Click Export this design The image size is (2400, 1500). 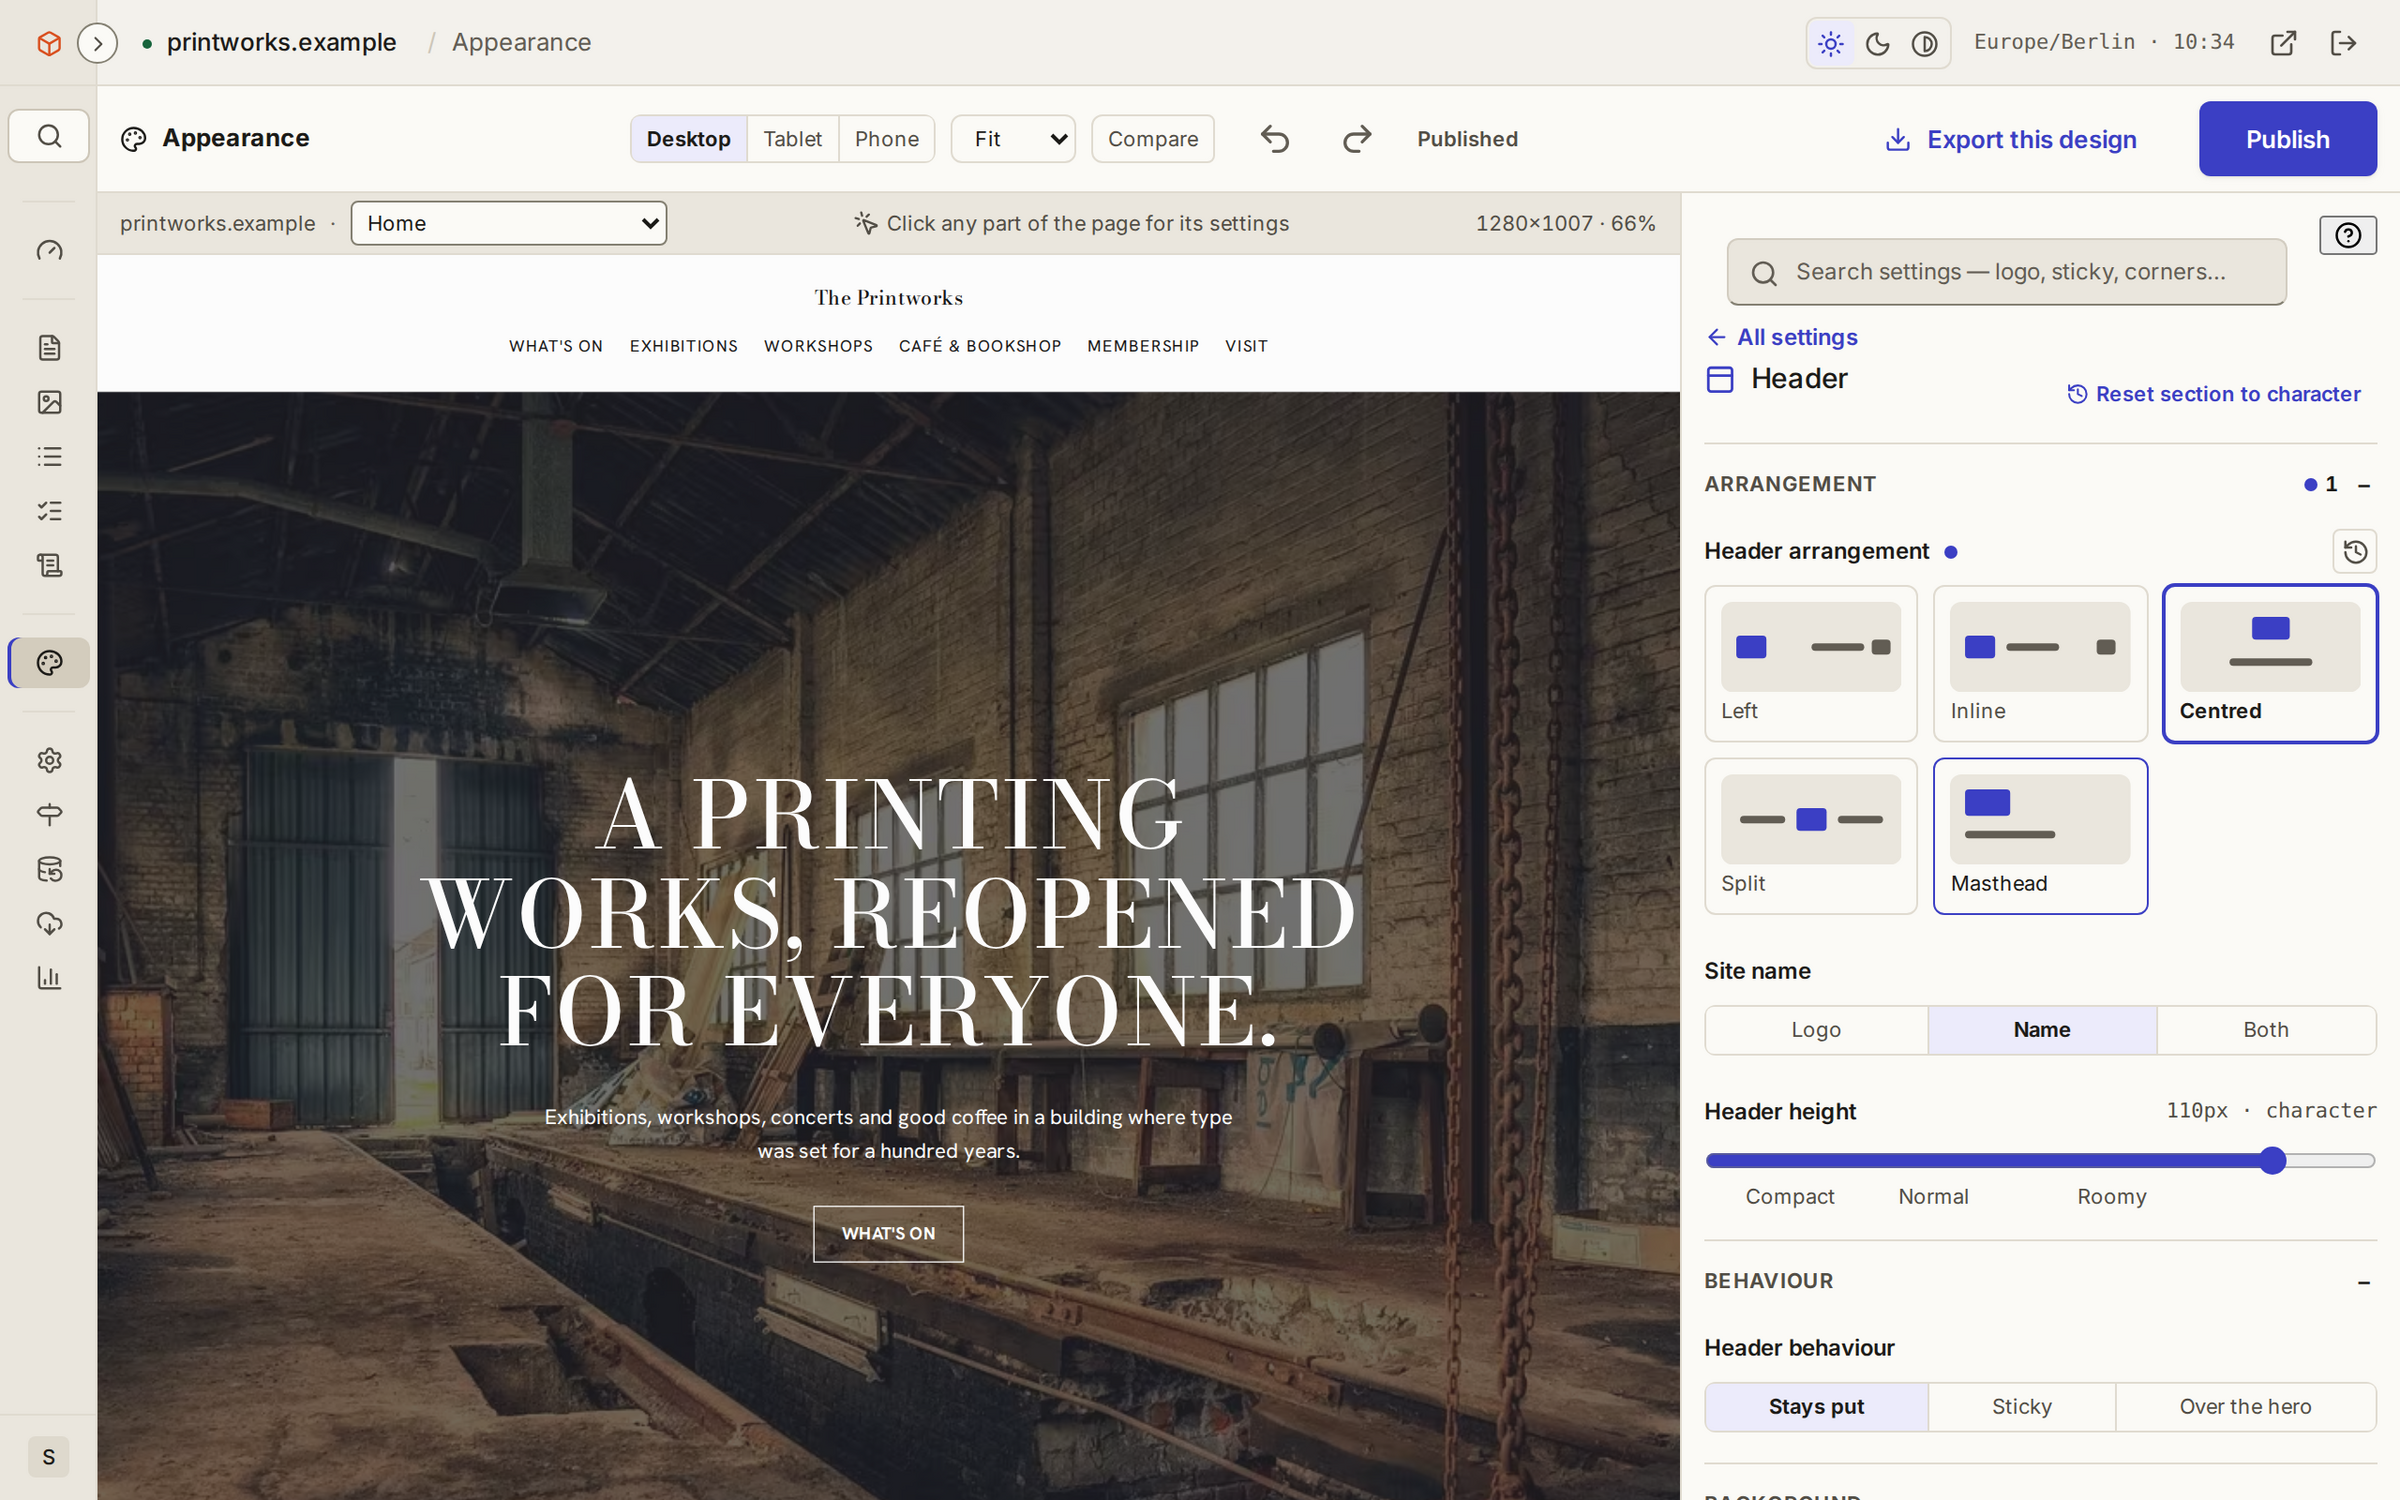(x=2011, y=140)
